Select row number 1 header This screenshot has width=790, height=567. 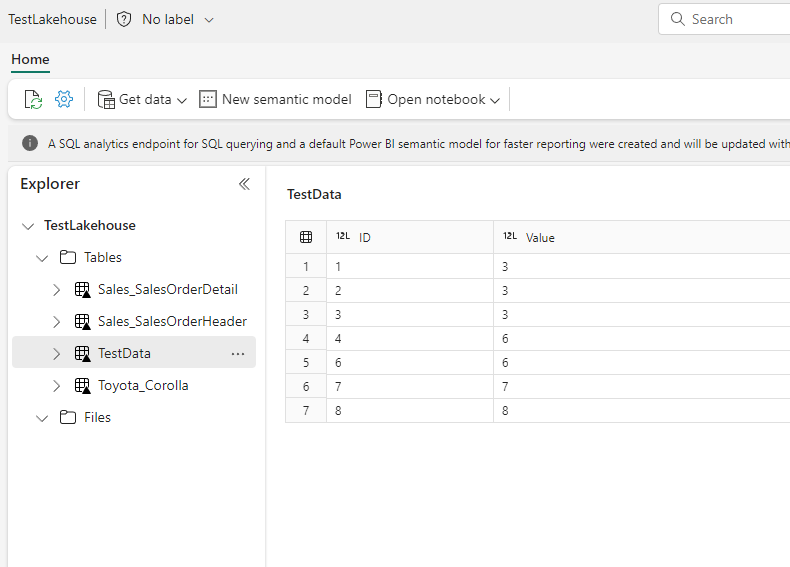(x=306, y=266)
